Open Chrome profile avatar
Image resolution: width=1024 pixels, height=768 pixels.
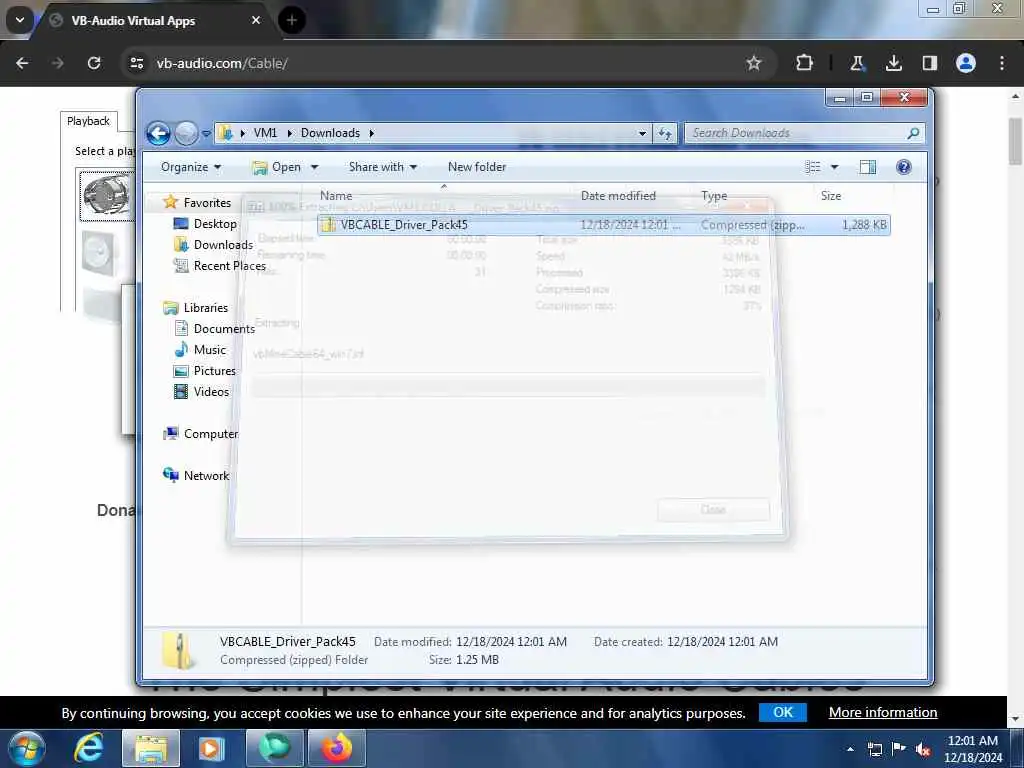(x=966, y=63)
